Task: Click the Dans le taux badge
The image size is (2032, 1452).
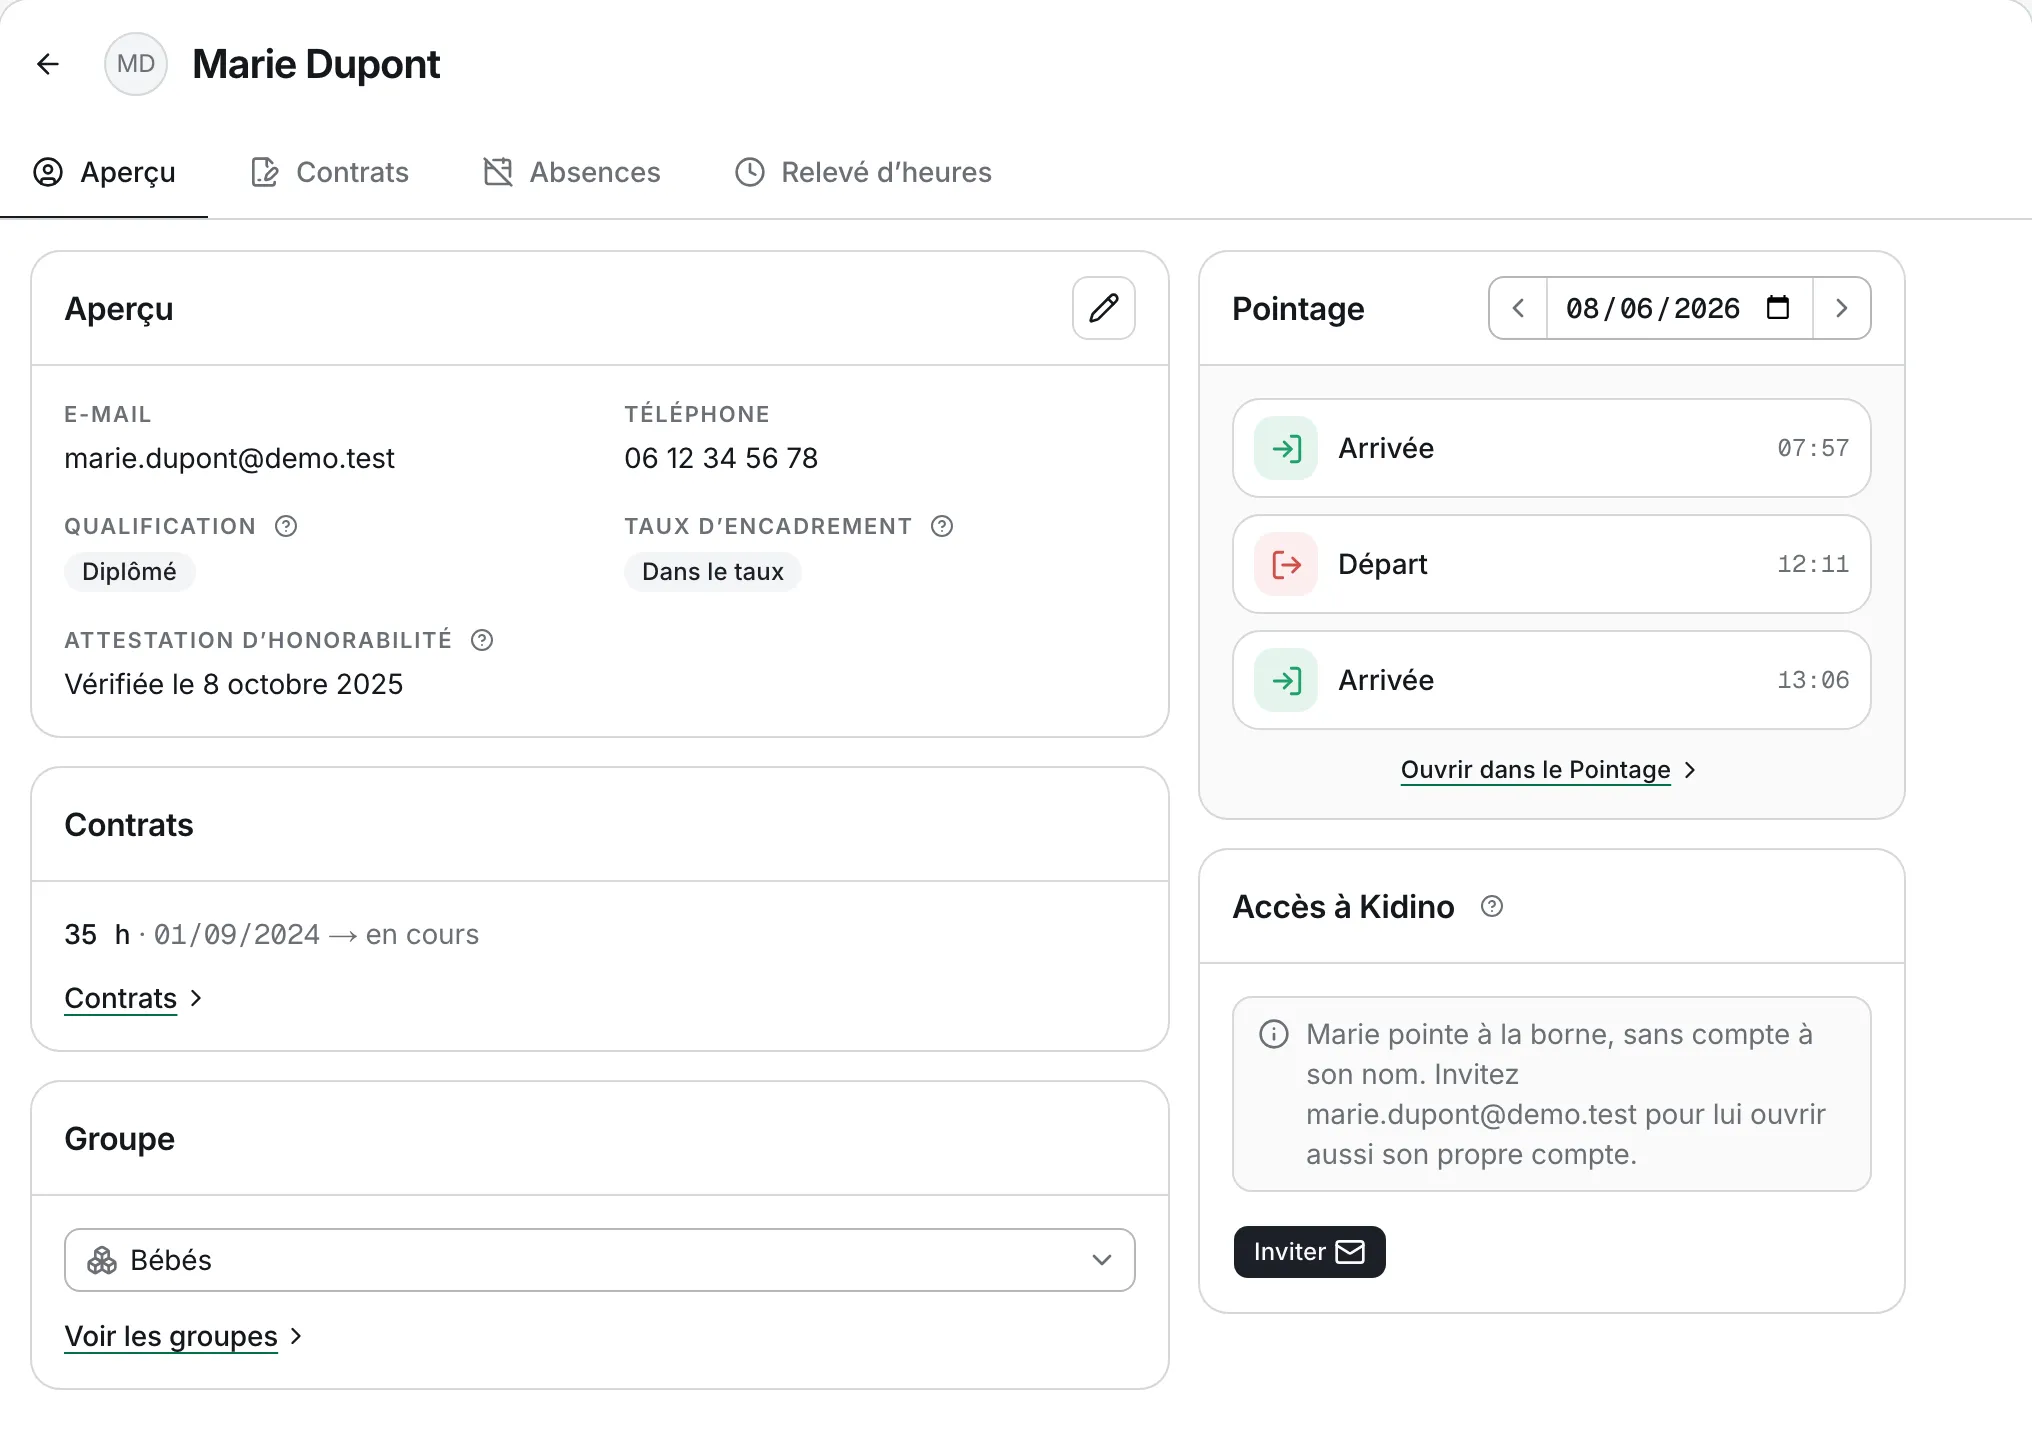Action: (x=713, y=572)
